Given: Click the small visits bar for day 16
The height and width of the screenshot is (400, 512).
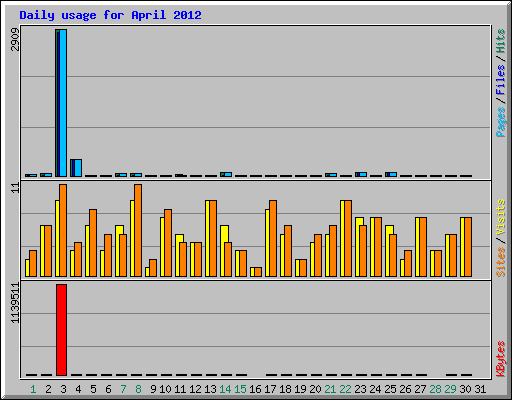Looking at the screenshot, I should pos(252,272).
